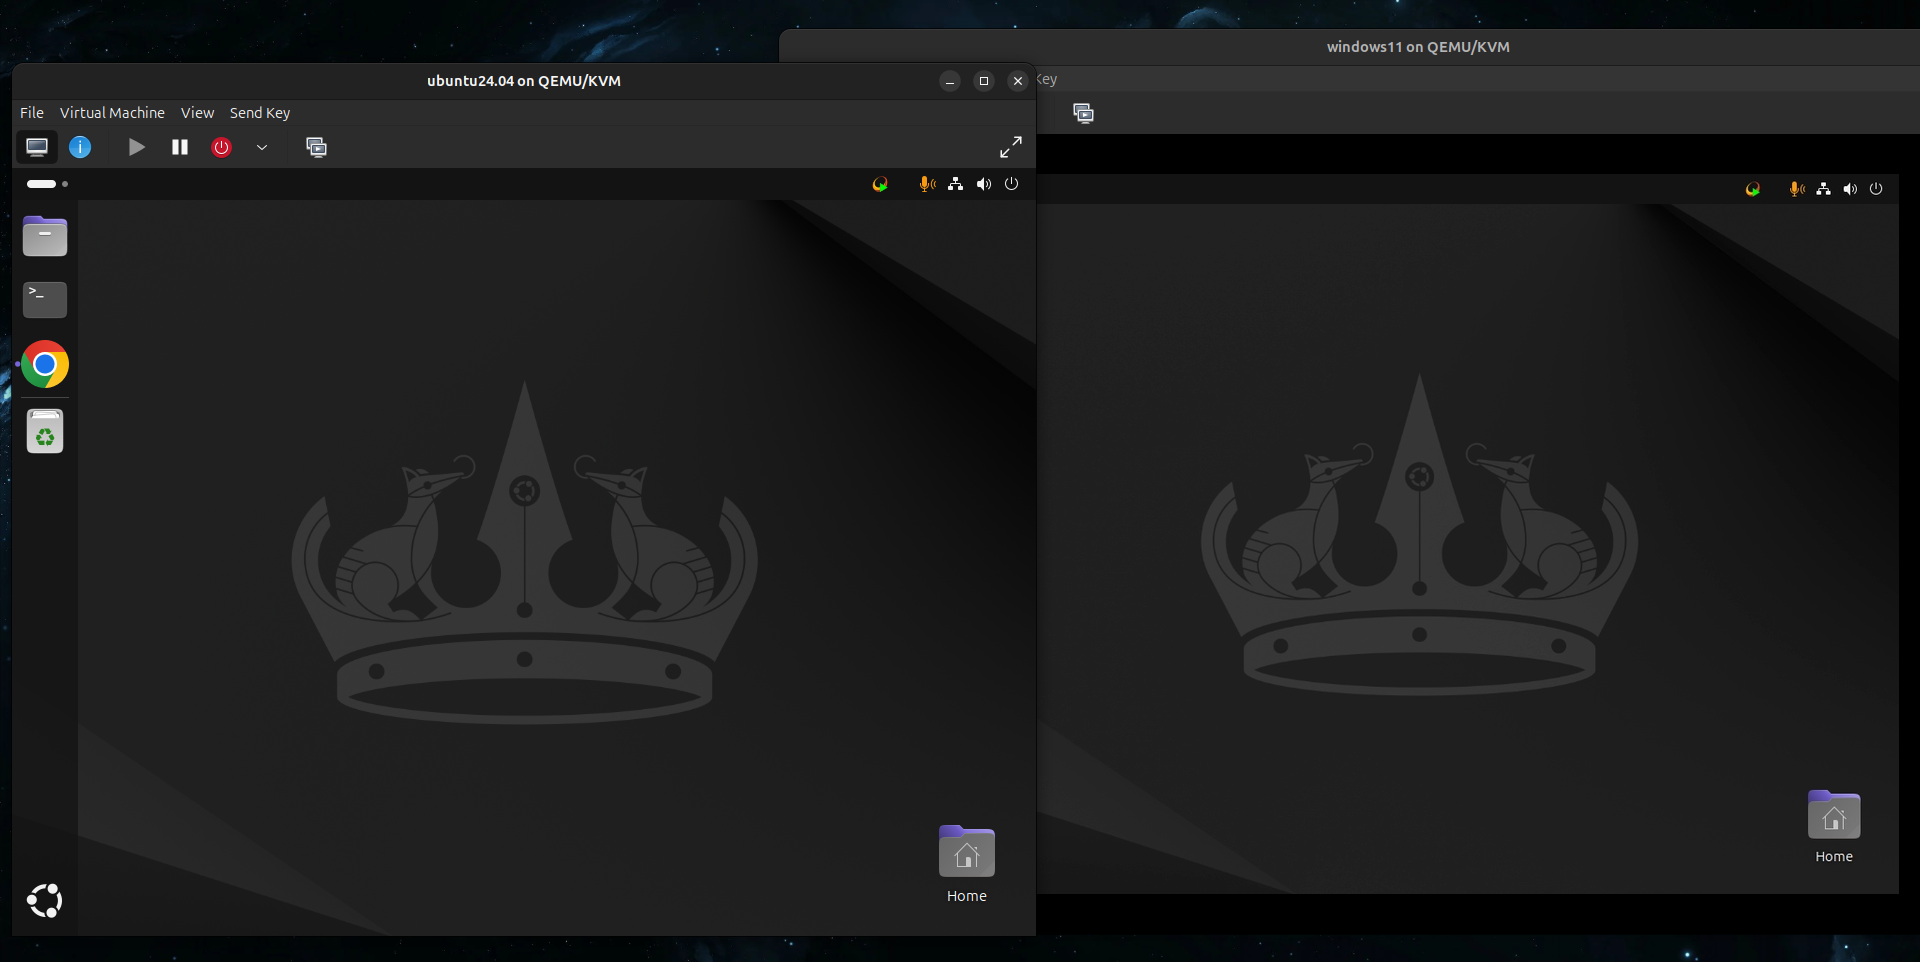Image resolution: width=1920 pixels, height=962 pixels.
Task: Click the virtual displays icon in the toolbar
Action: point(317,147)
